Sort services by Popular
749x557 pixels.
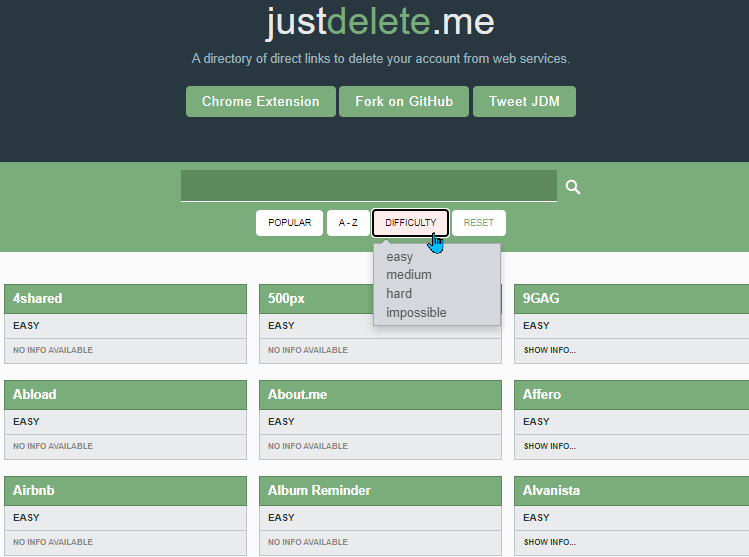289,223
